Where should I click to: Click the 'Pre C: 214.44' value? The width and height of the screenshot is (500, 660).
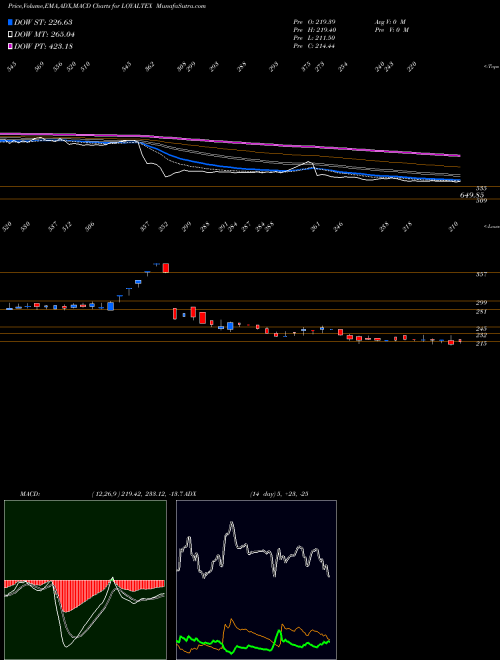(314, 46)
